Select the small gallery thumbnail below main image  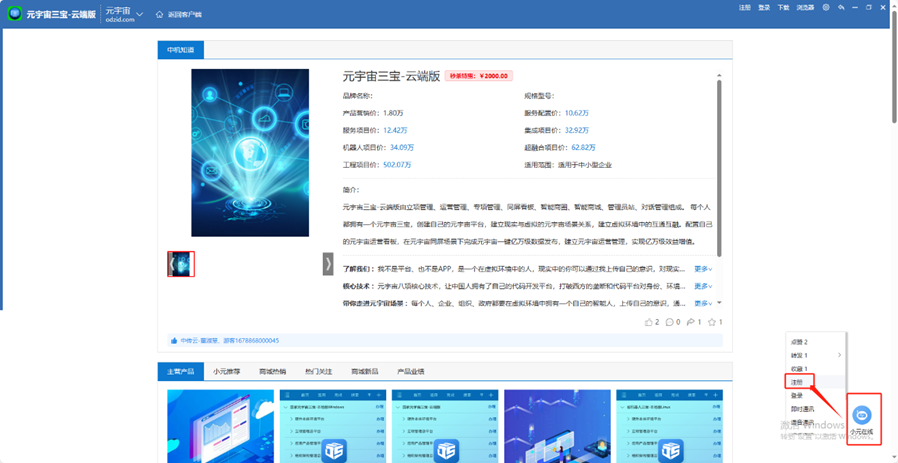(181, 264)
